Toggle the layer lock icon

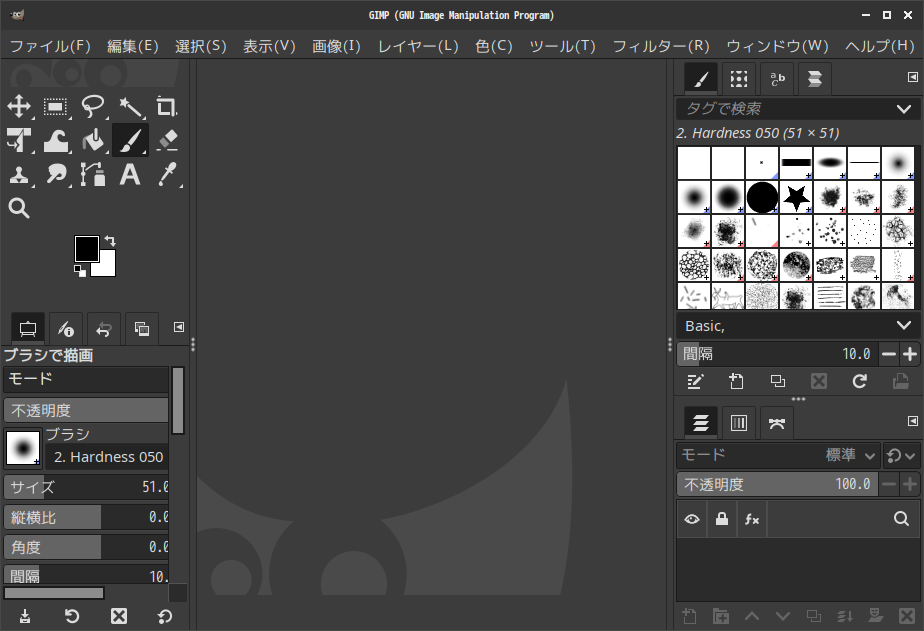coord(721,519)
